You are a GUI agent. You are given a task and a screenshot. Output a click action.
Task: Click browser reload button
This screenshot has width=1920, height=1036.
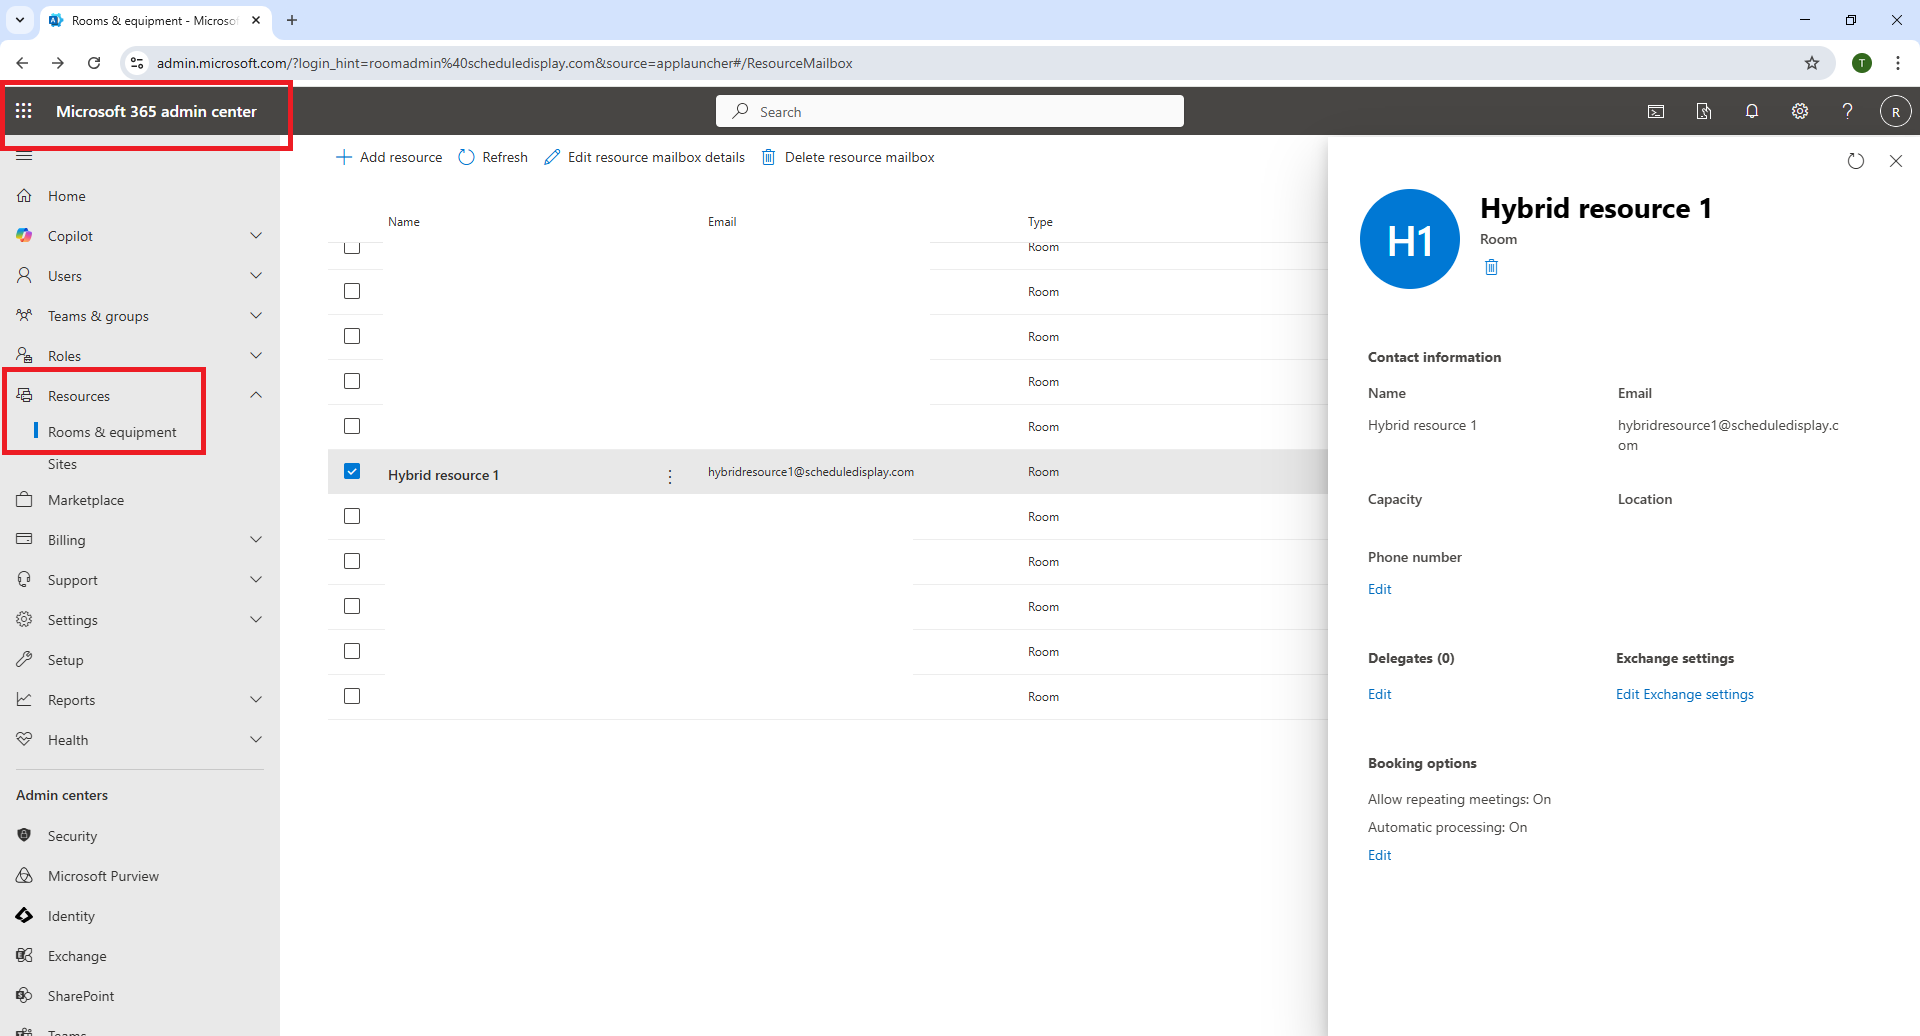tap(94, 63)
